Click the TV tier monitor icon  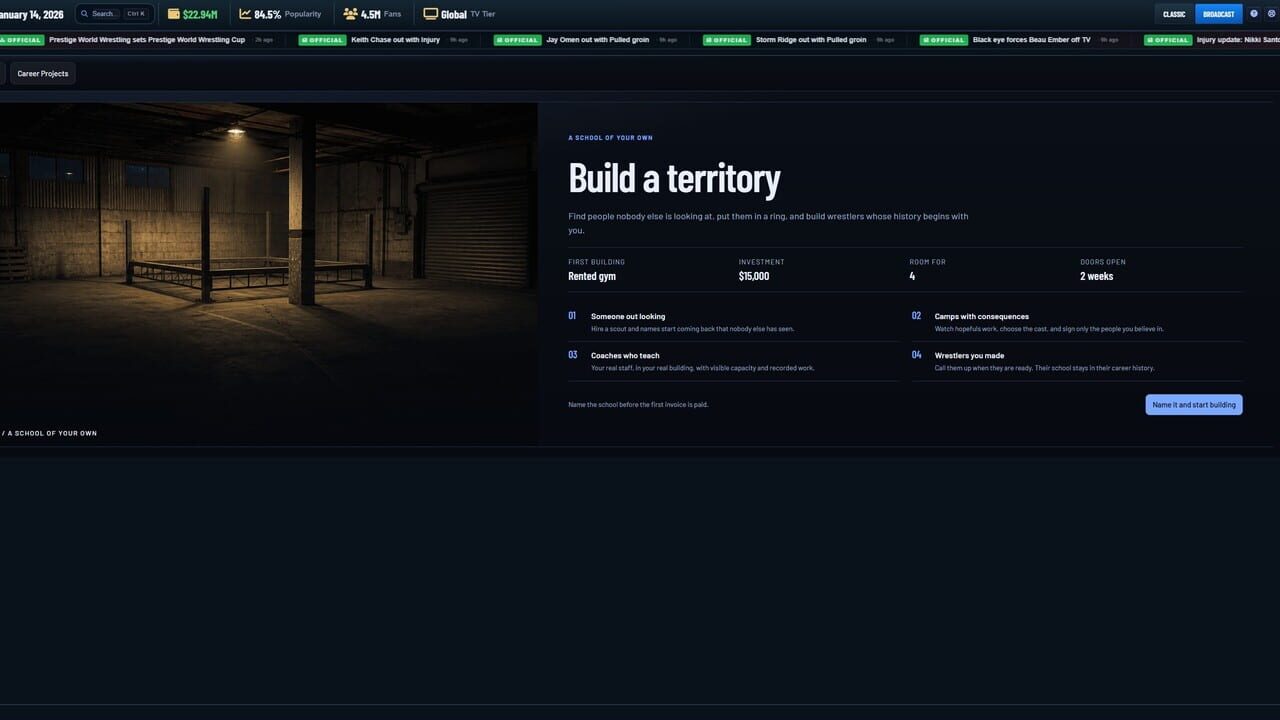point(431,14)
